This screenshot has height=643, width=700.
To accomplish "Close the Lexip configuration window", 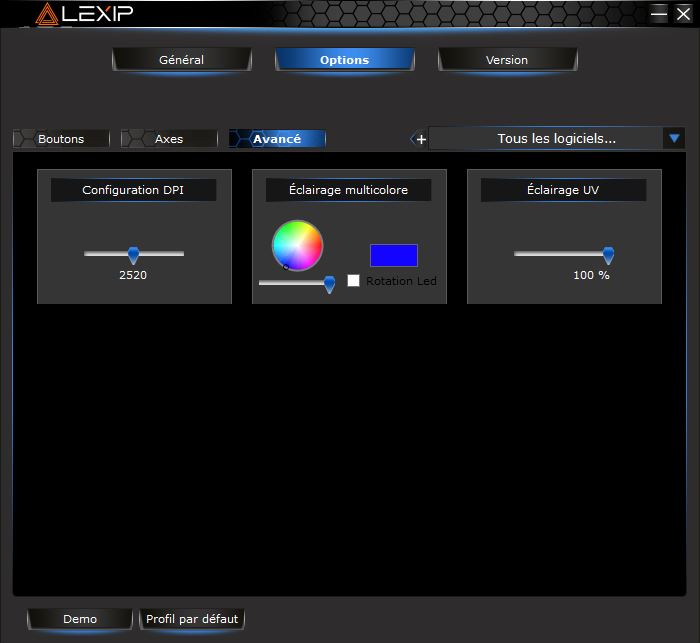I will click(x=683, y=13).
